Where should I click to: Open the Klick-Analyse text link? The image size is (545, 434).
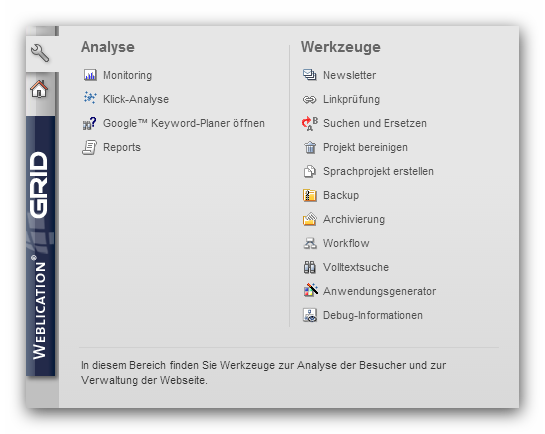point(136,99)
